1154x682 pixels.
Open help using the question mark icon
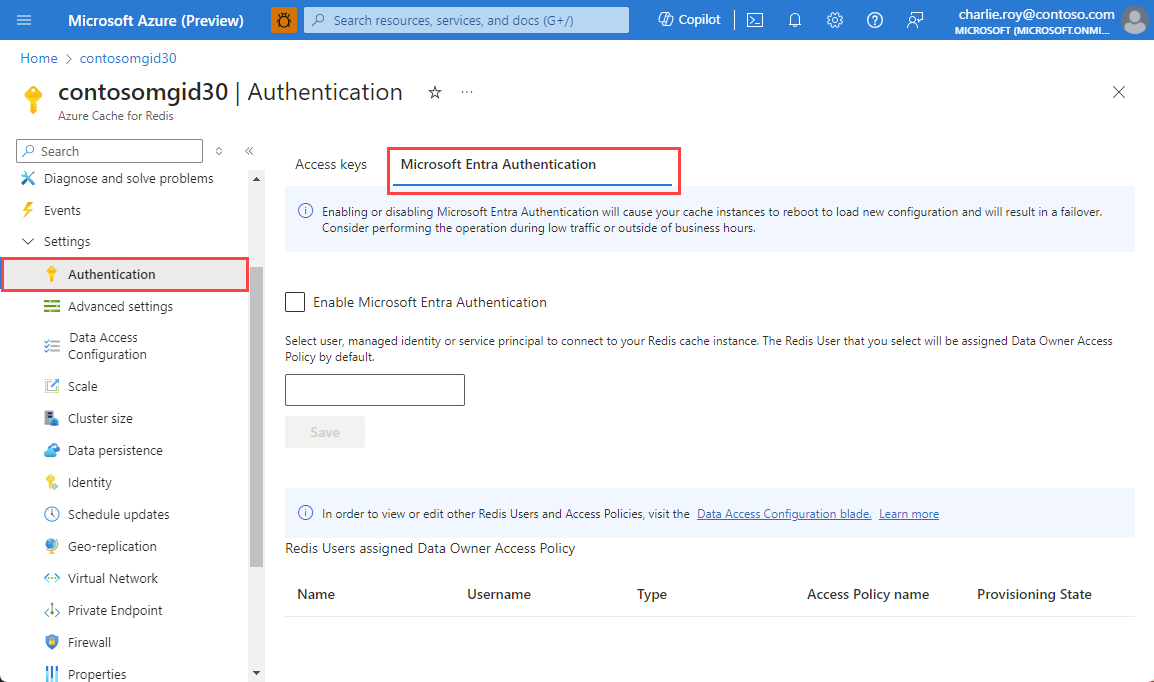[x=875, y=19]
